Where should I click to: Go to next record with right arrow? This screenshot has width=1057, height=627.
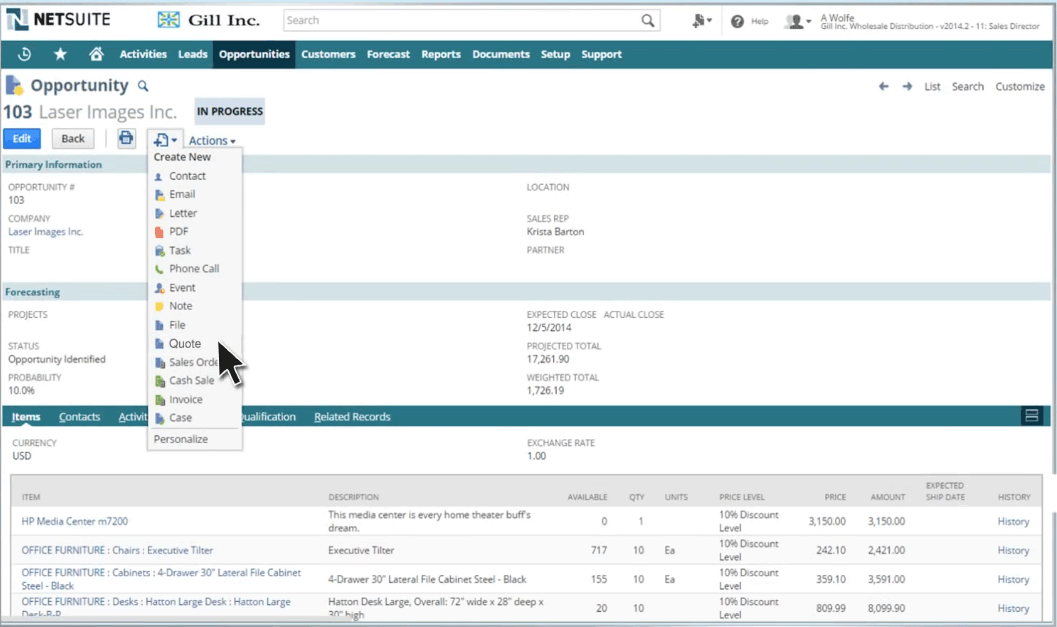tap(907, 87)
